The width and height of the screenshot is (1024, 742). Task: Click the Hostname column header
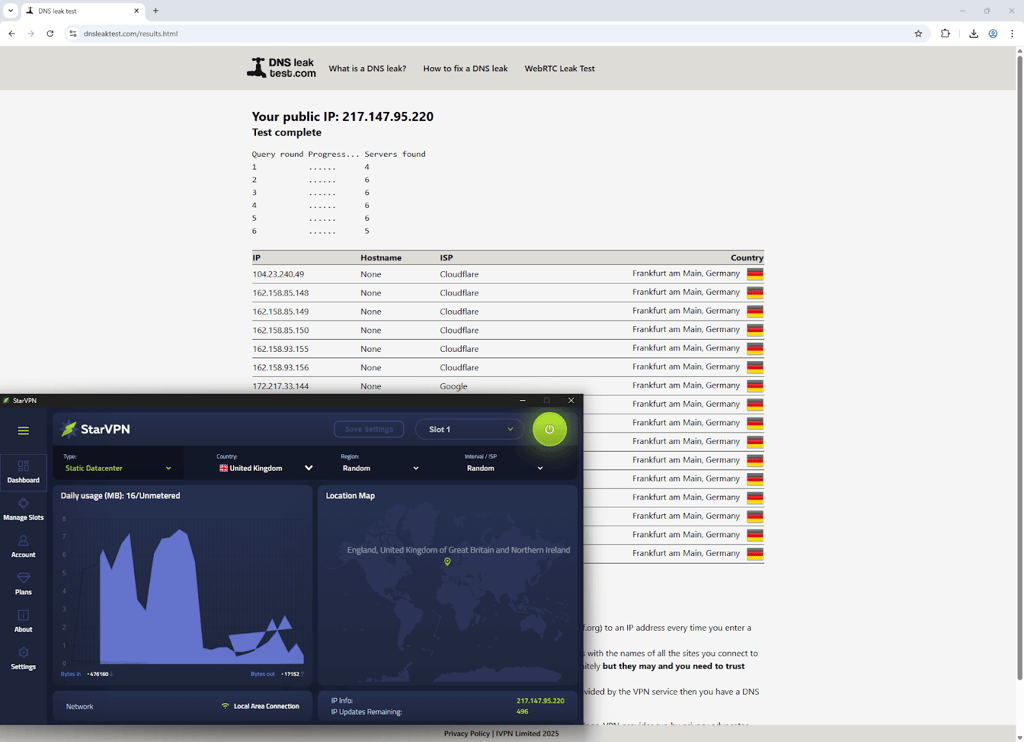pos(381,258)
